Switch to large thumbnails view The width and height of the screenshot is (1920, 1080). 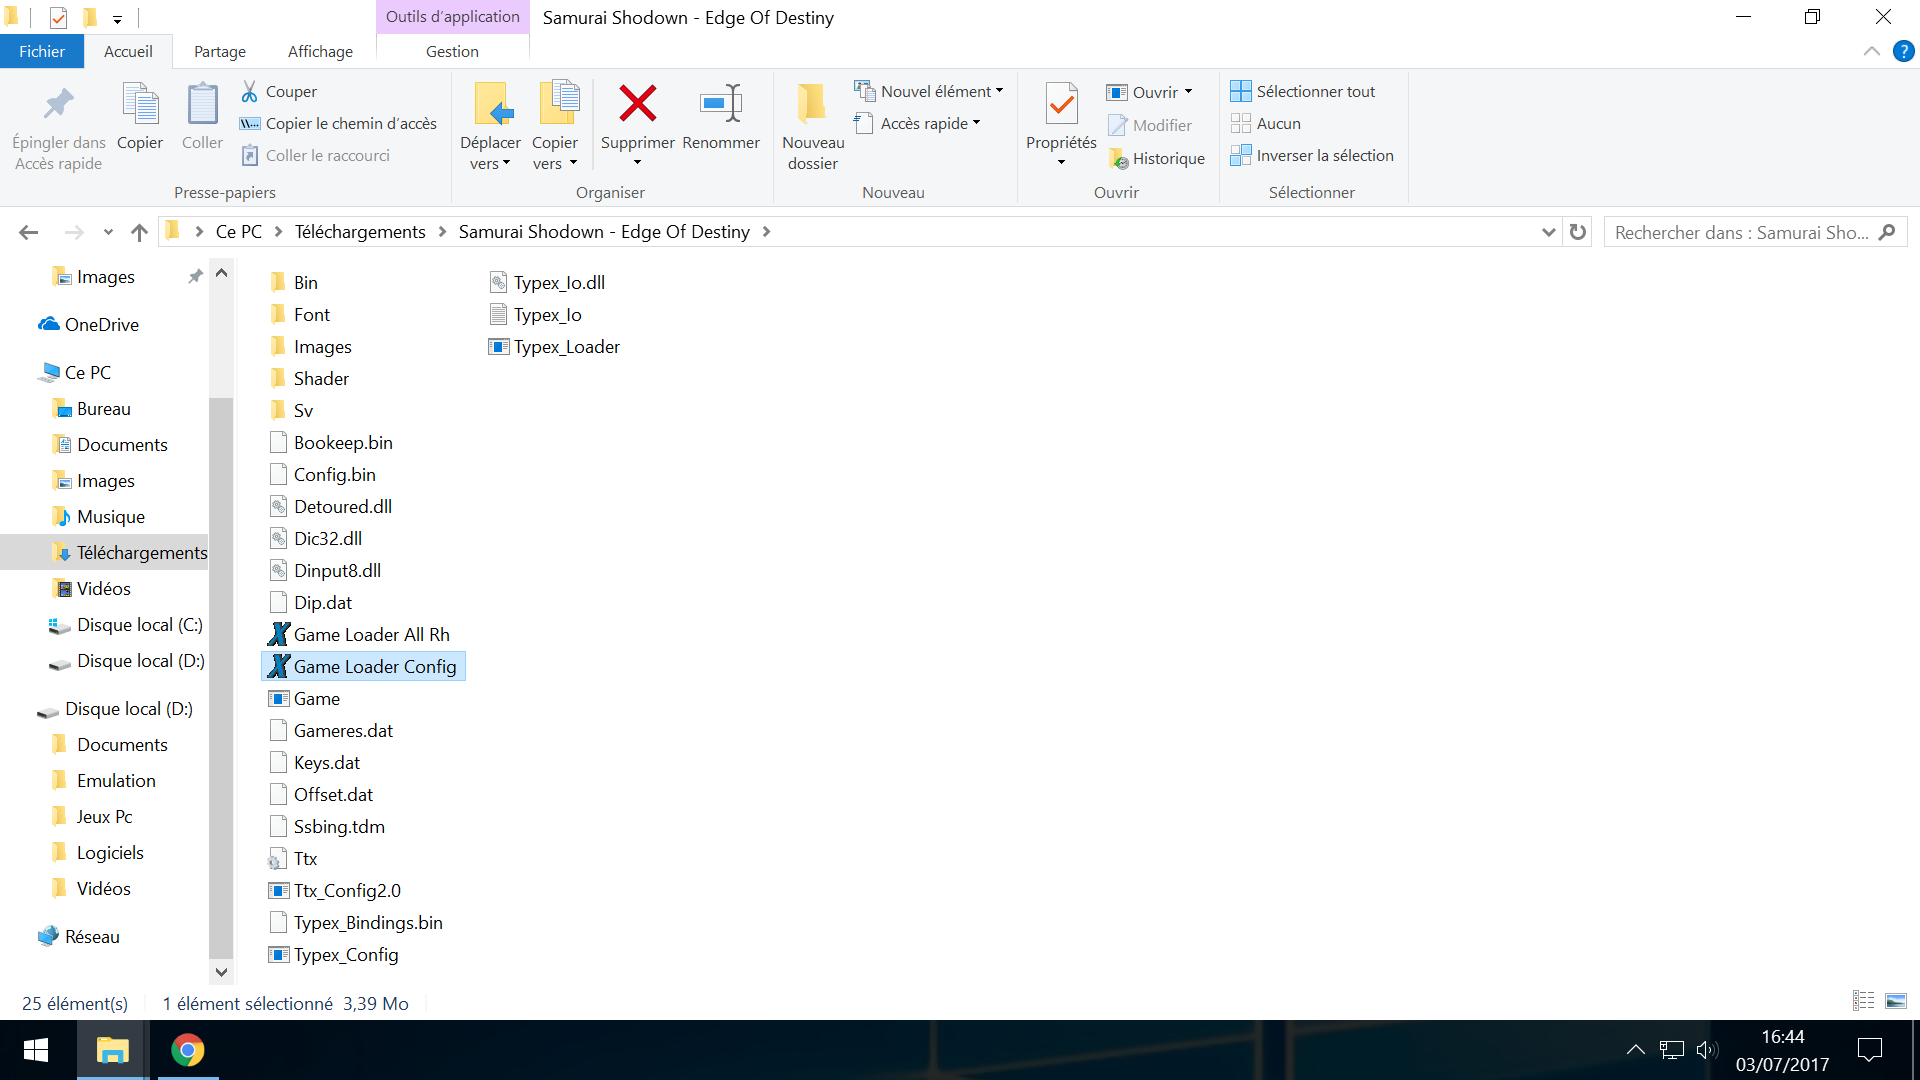1895,1001
